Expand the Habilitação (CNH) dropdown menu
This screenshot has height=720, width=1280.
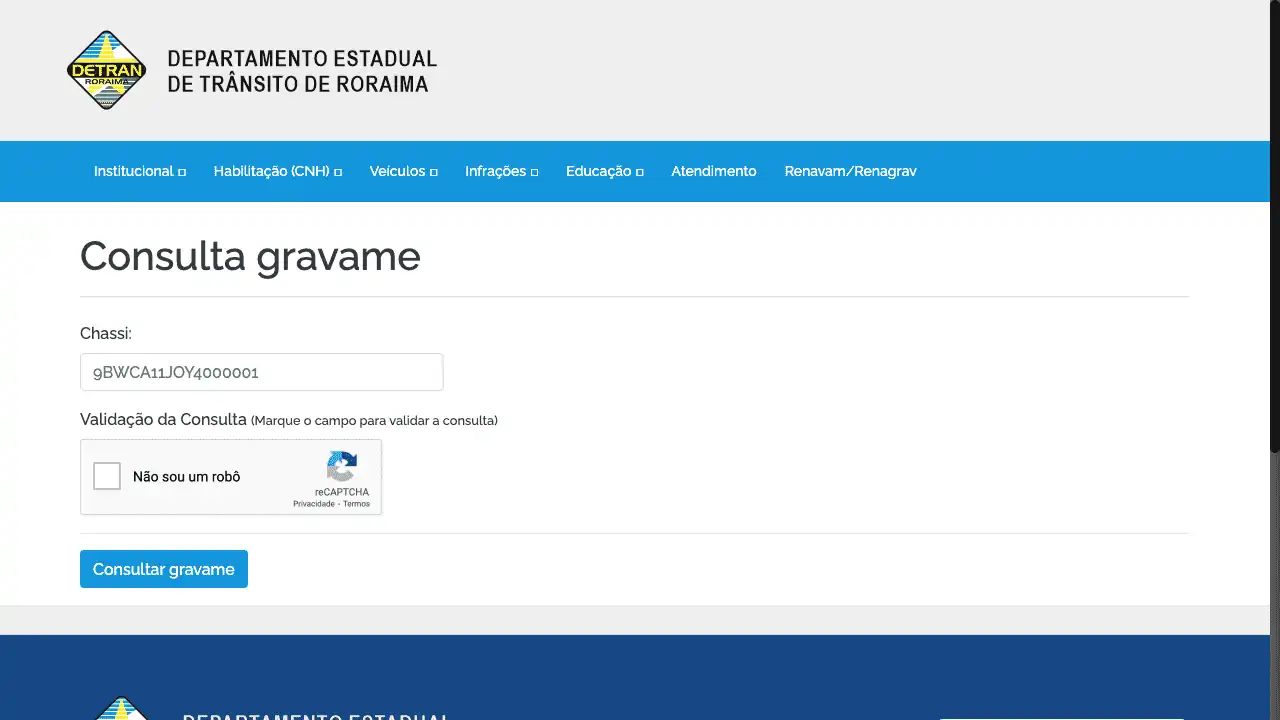[x=277, y=171]
